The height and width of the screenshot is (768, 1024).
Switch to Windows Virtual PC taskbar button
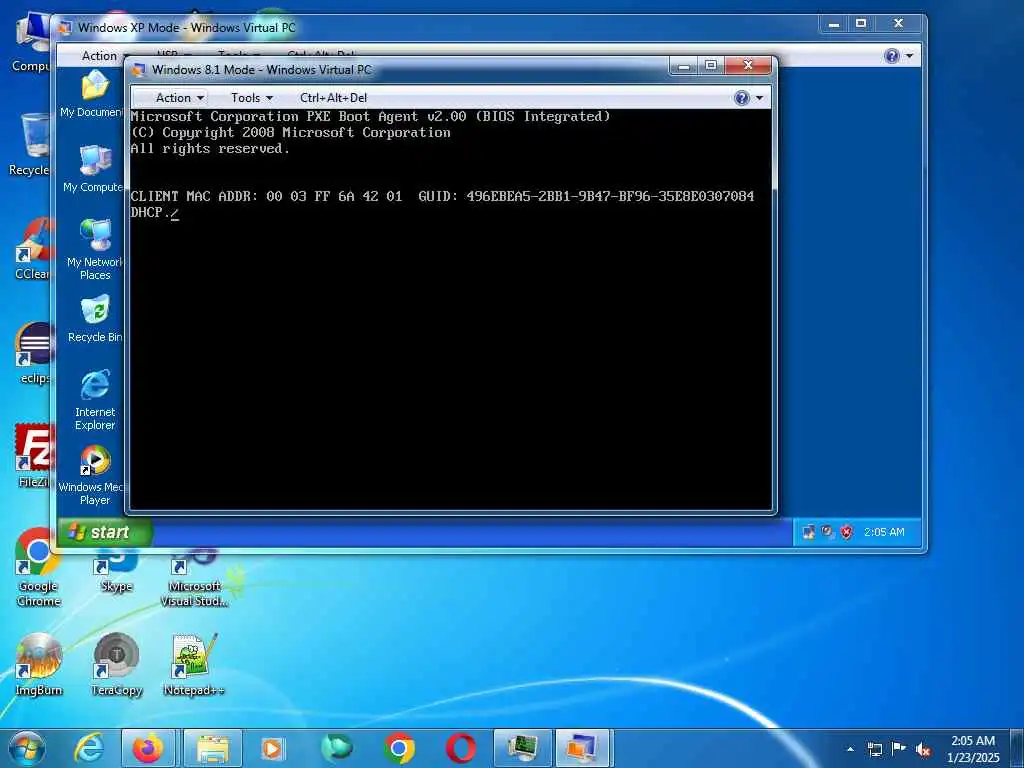point(581,748)
